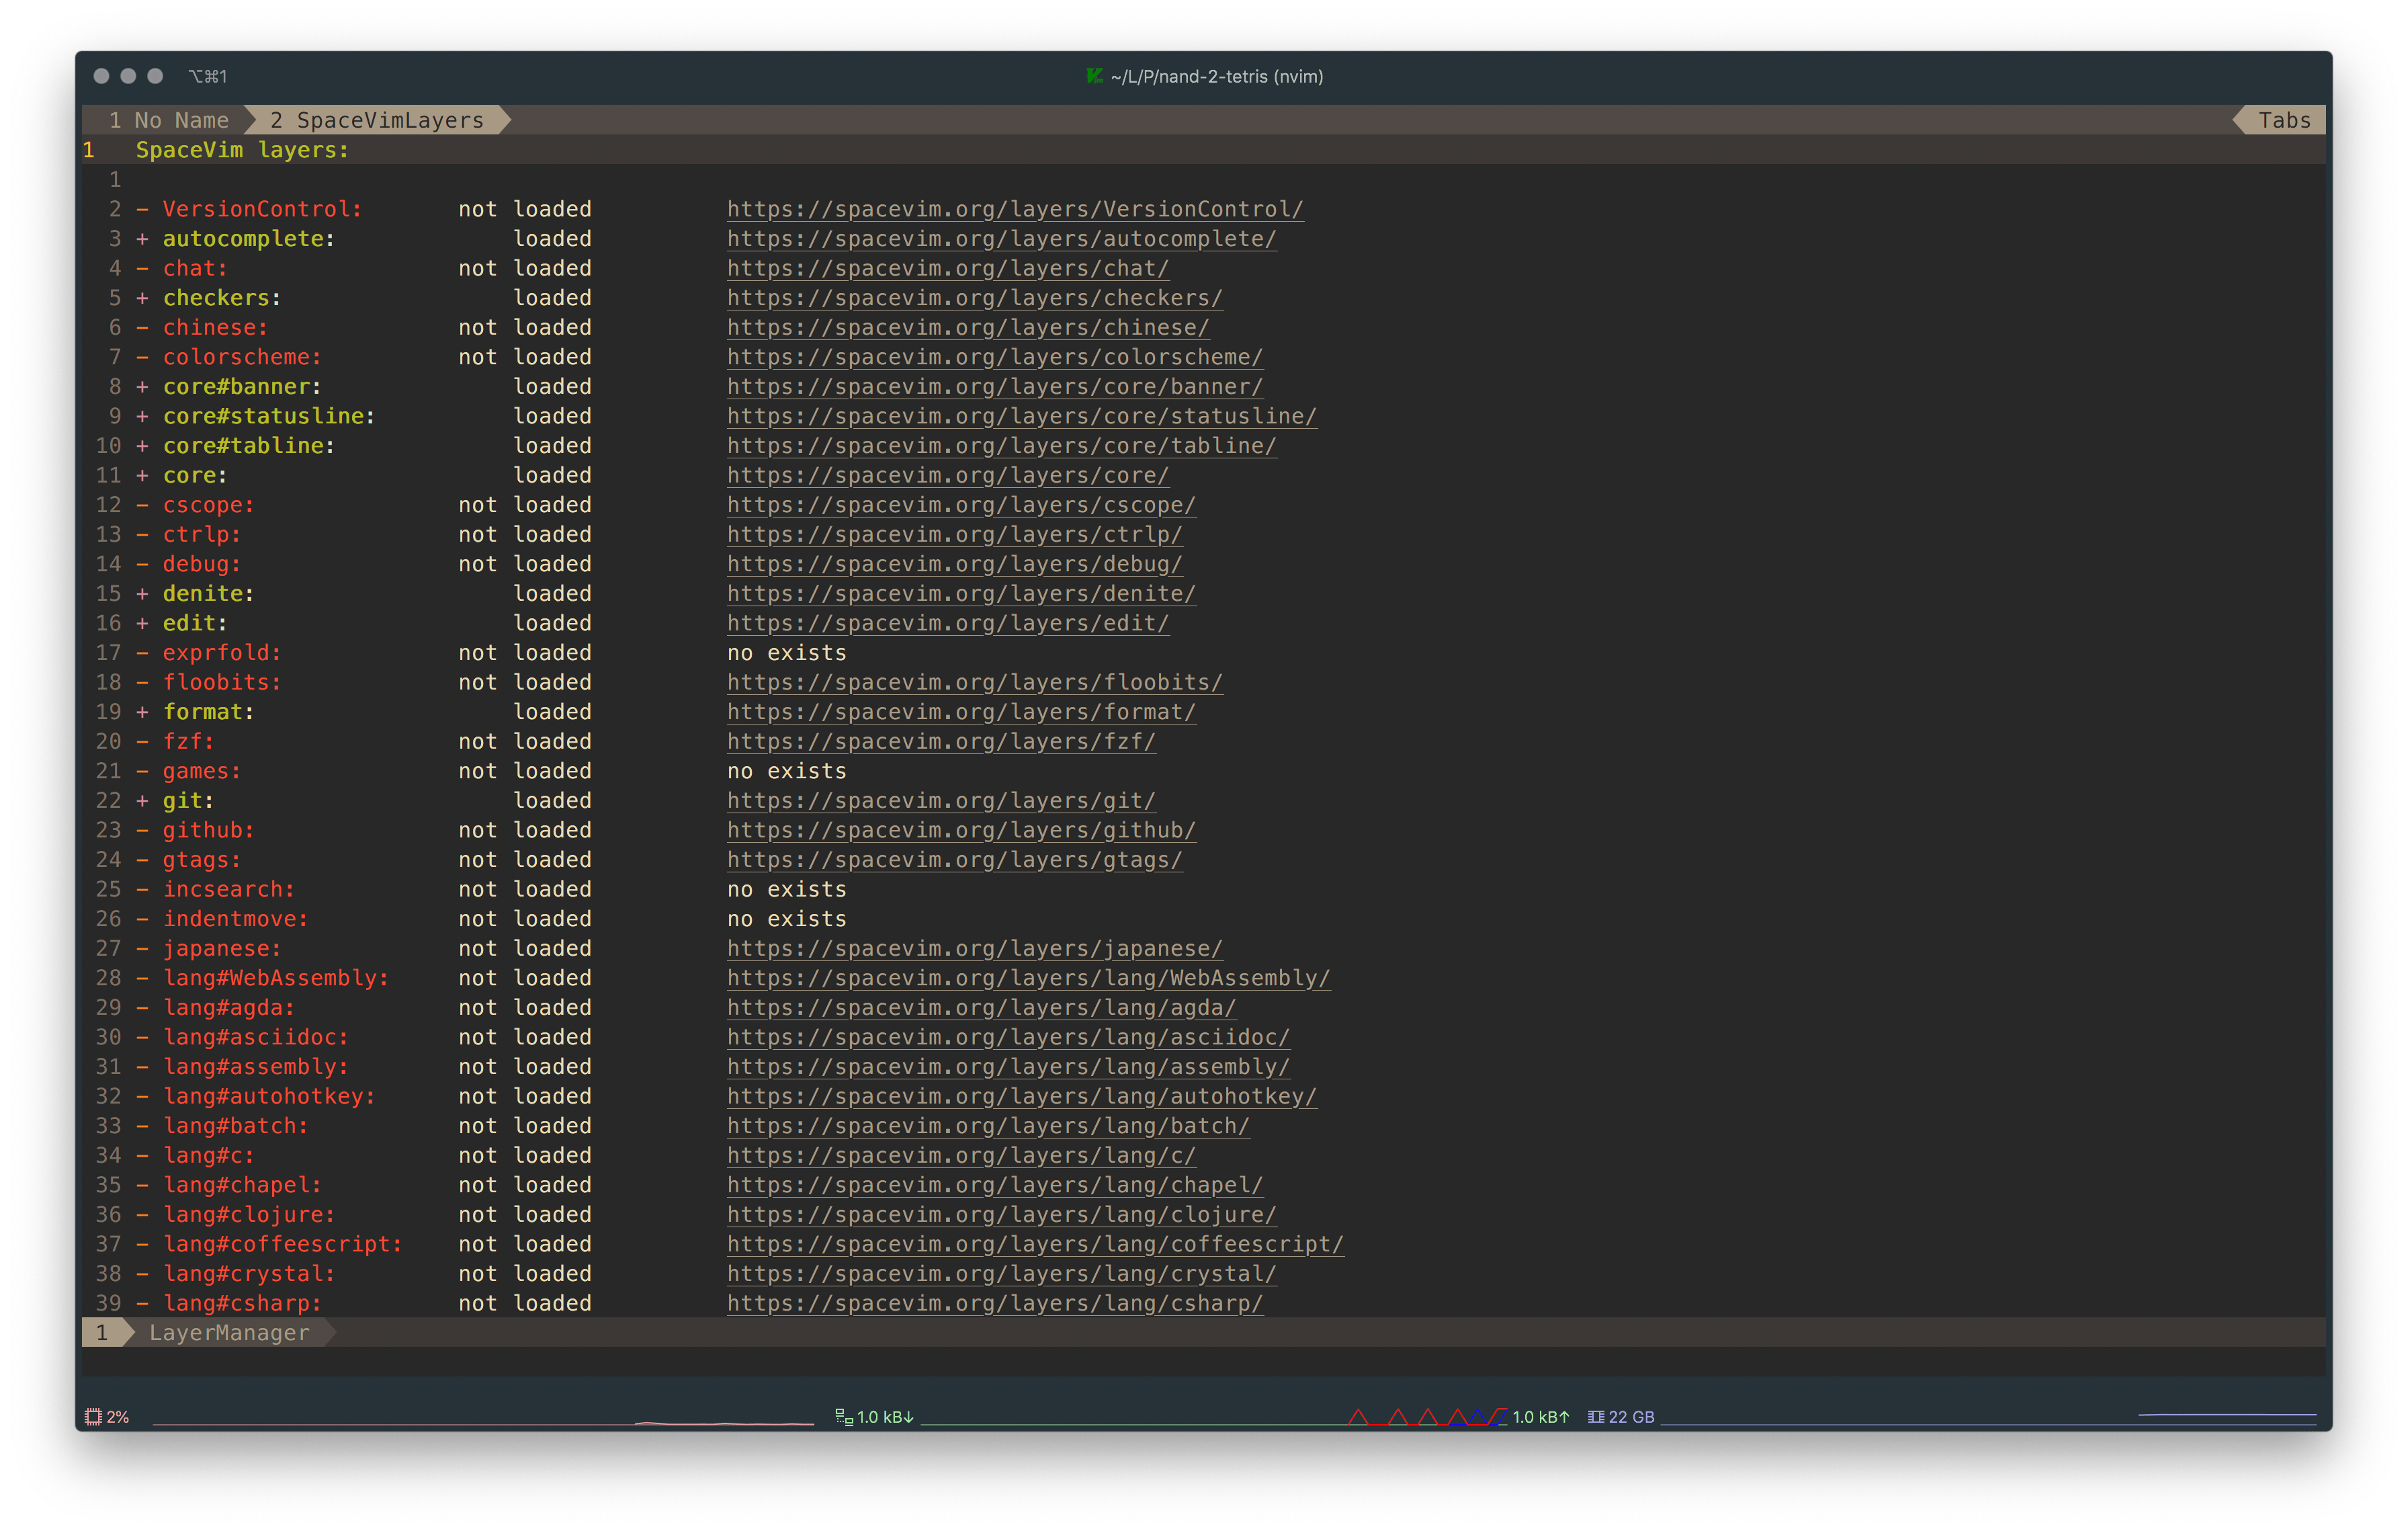Open the core/statusline layer link
Viewport: 2408px width, 1531px height.
click(x=1021, y=416)
